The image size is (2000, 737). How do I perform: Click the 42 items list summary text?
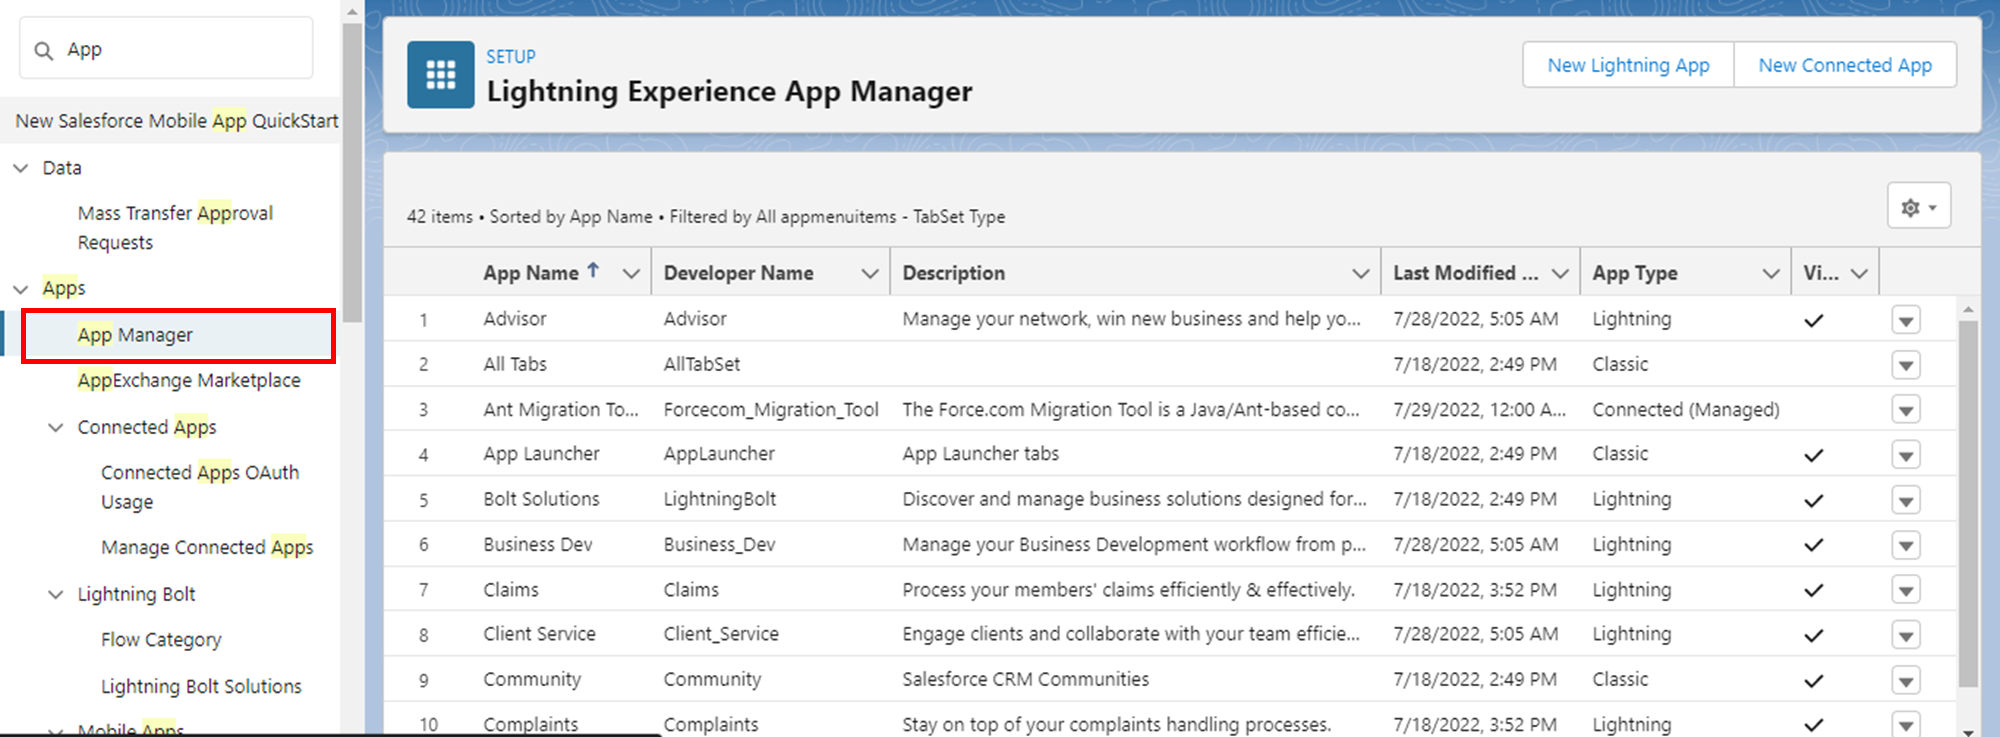point(705,216)
